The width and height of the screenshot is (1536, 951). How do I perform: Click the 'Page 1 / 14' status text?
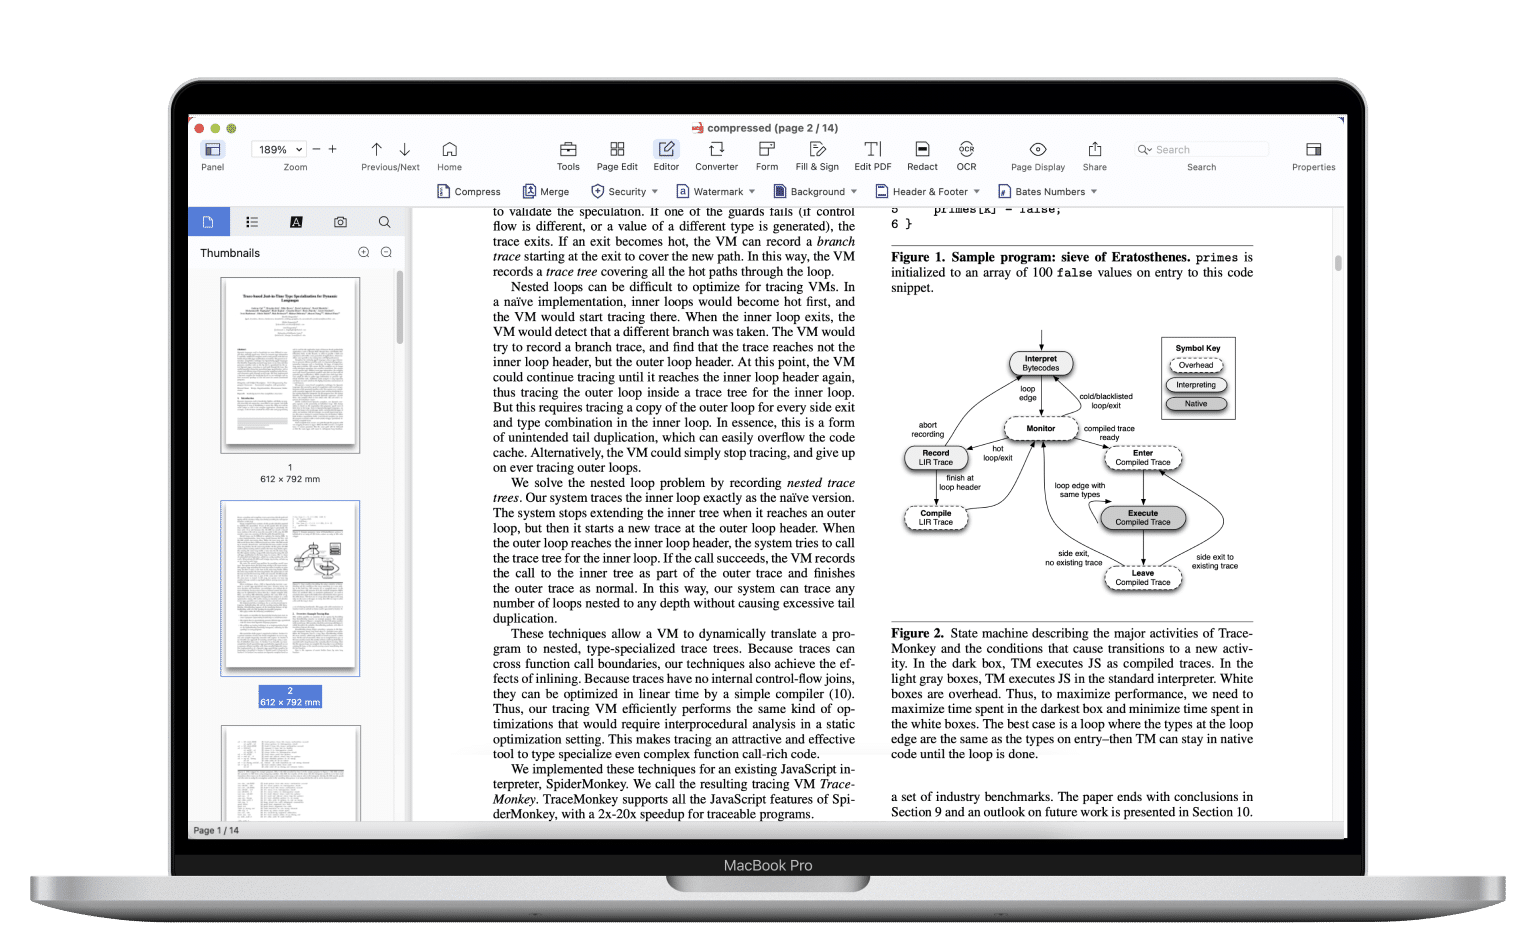pos(216,831)
